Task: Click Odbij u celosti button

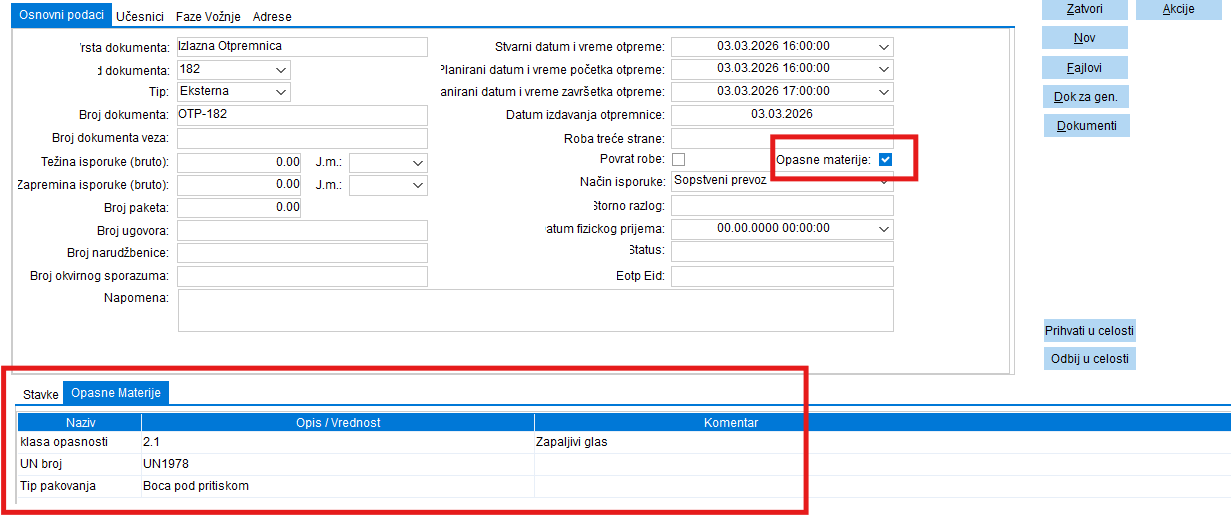Action: pyautogui.click(x=1090, y=359)
